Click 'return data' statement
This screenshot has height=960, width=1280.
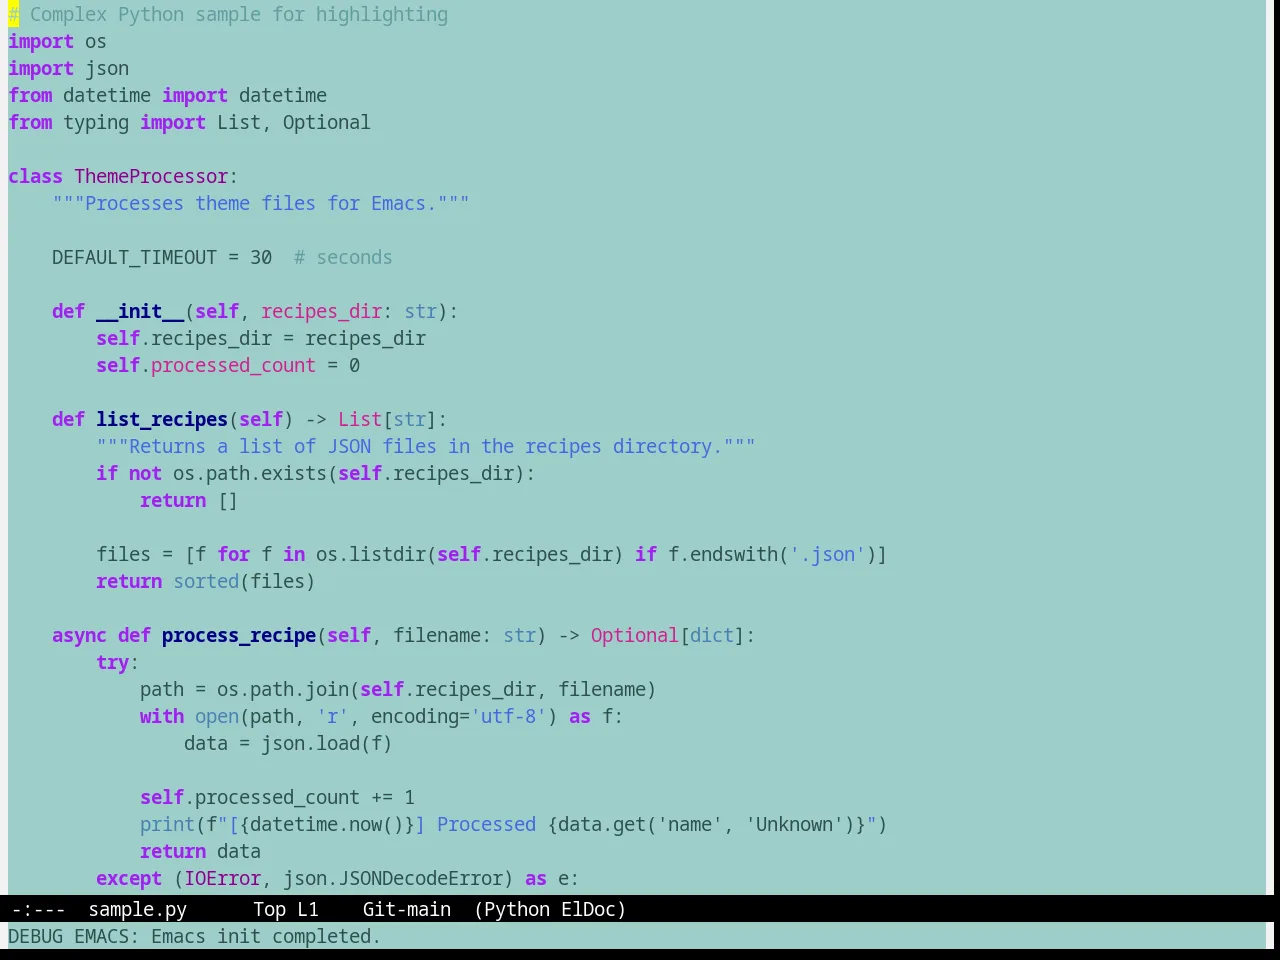(200, 852)
